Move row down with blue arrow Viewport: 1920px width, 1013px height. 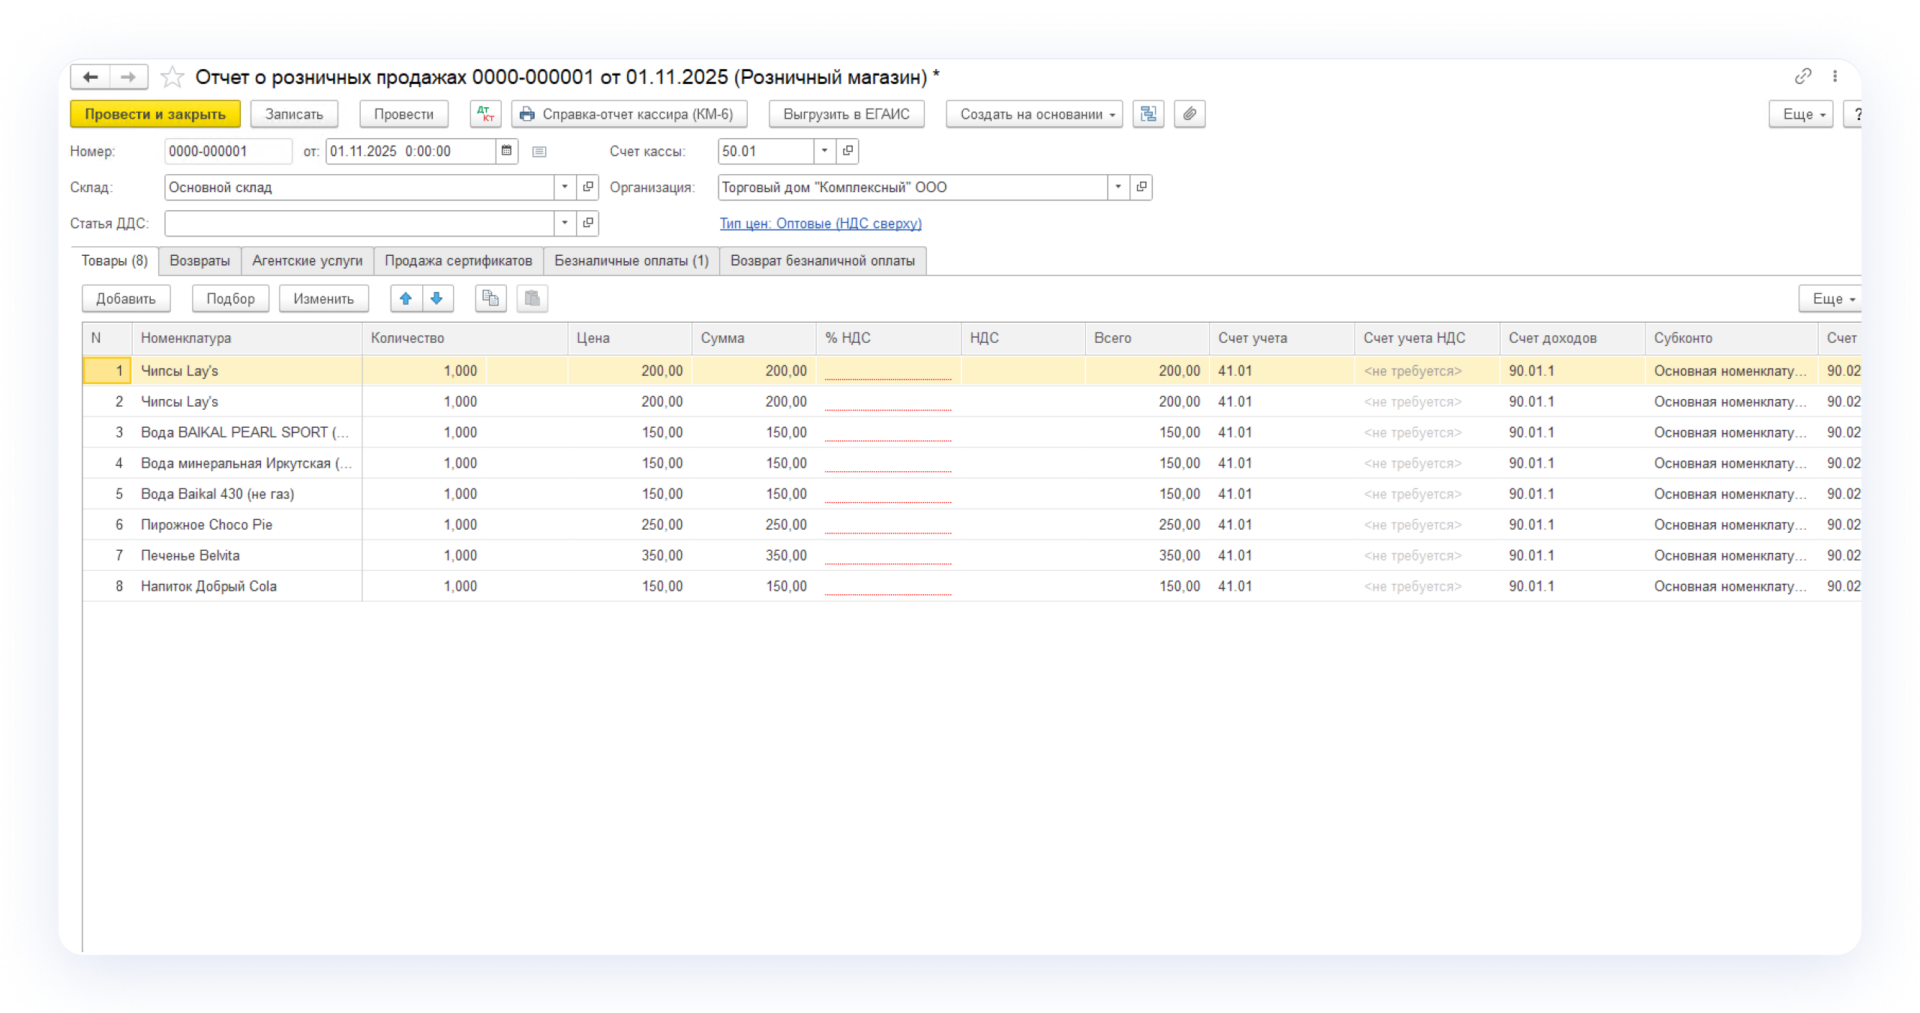(437, 298)
